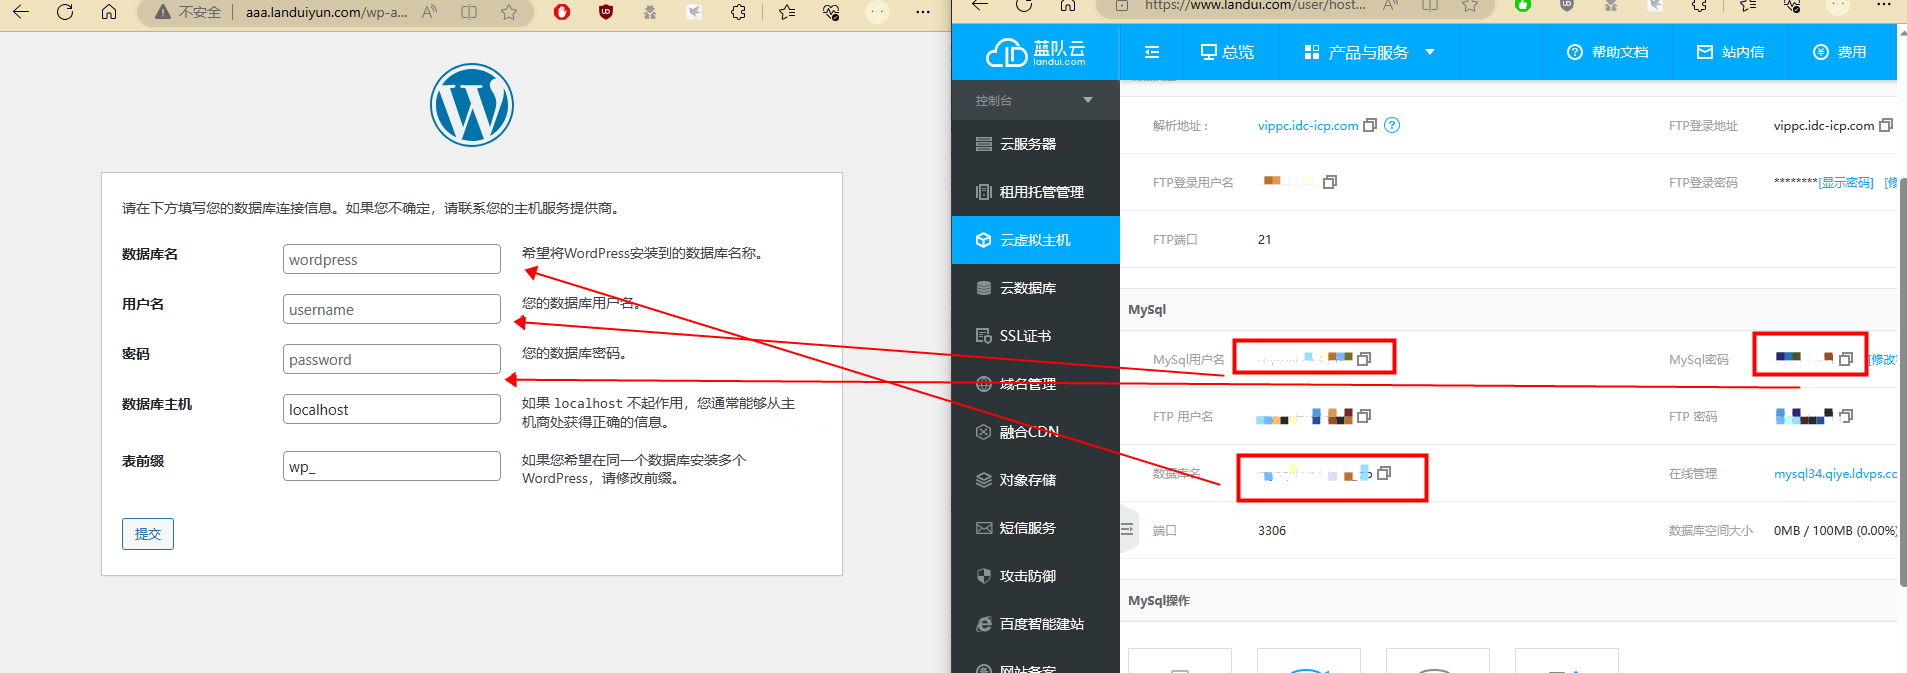Screen dimensions: 1907x673
Task: Focus the 表前缀 field containing wp_
Action: (392, 466)
